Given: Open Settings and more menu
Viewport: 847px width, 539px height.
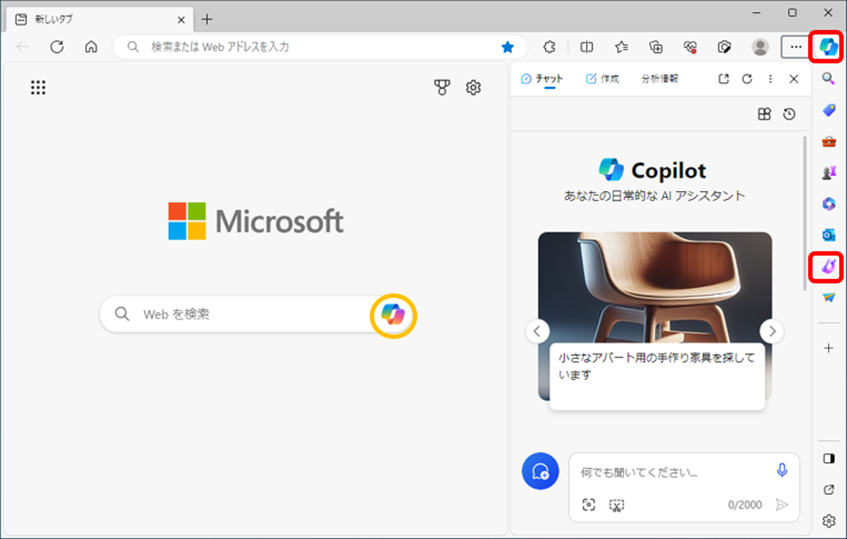Looking at the screenshot, I should [x=795, y=47].
